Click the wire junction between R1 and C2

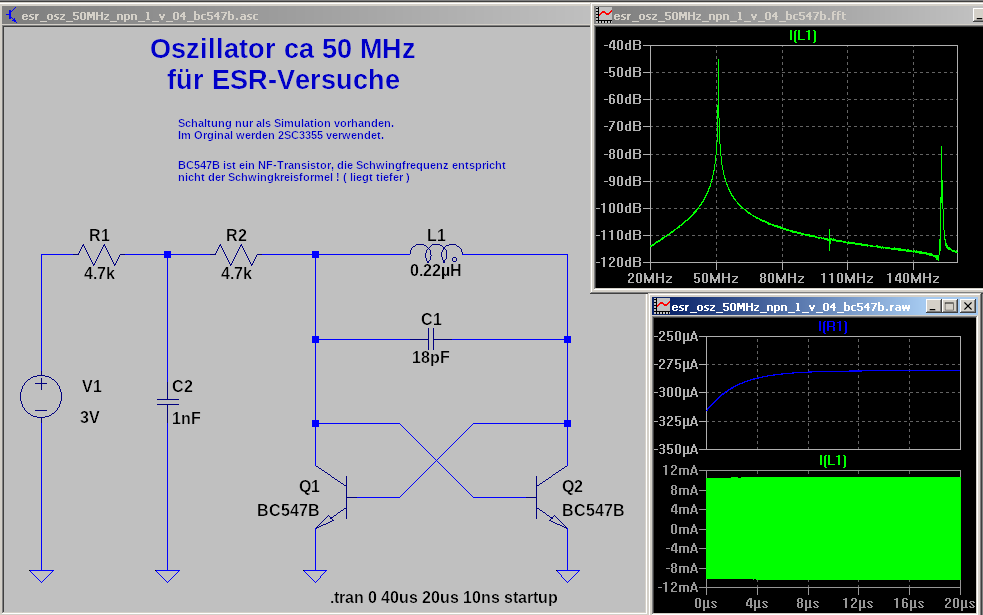(x=167, y=255)
